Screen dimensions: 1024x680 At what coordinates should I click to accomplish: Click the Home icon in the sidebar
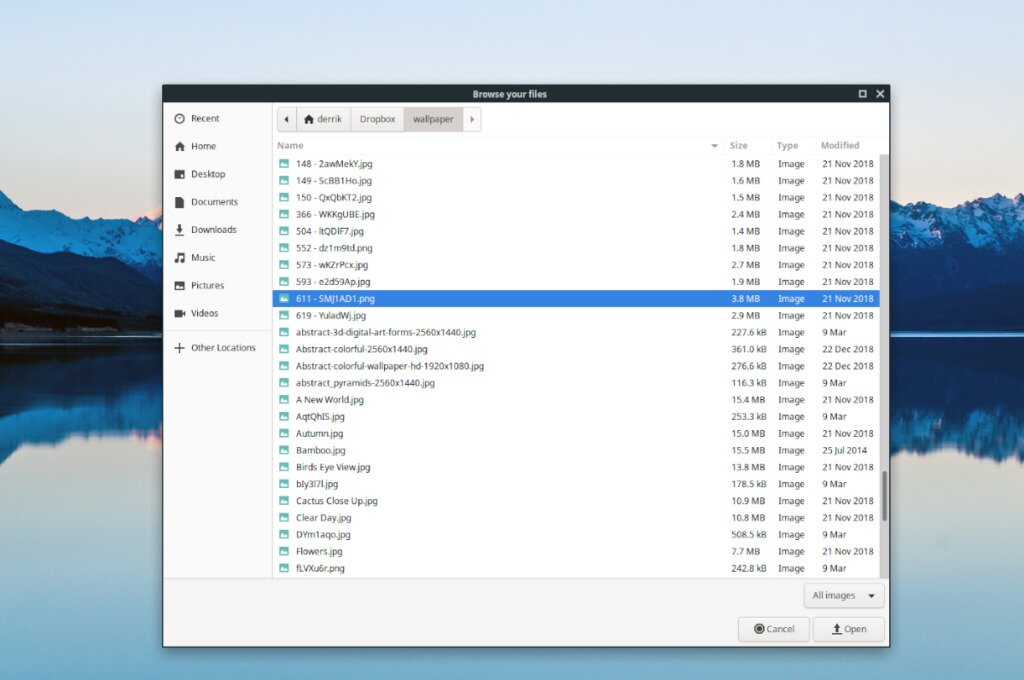coord(179,146)
